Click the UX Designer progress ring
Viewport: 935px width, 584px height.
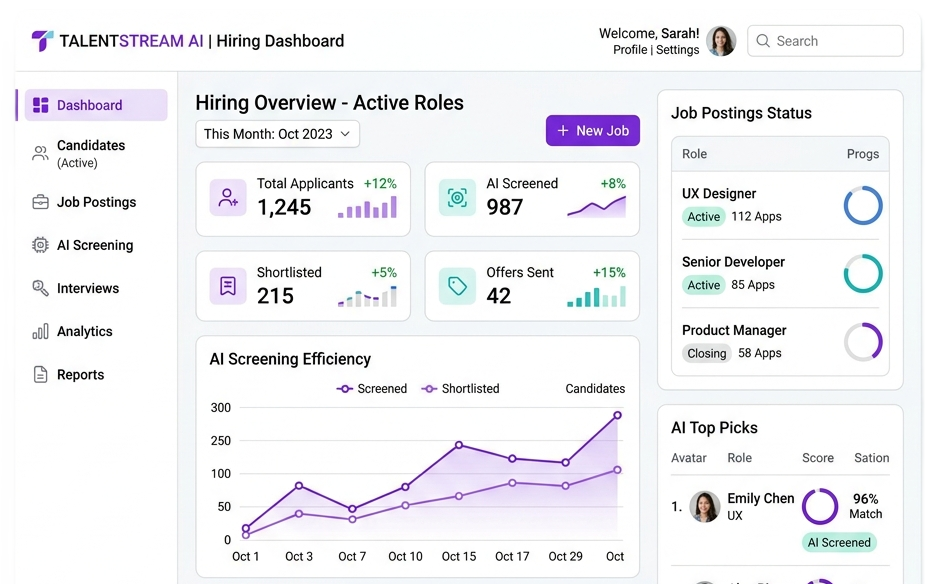point(863,206)
